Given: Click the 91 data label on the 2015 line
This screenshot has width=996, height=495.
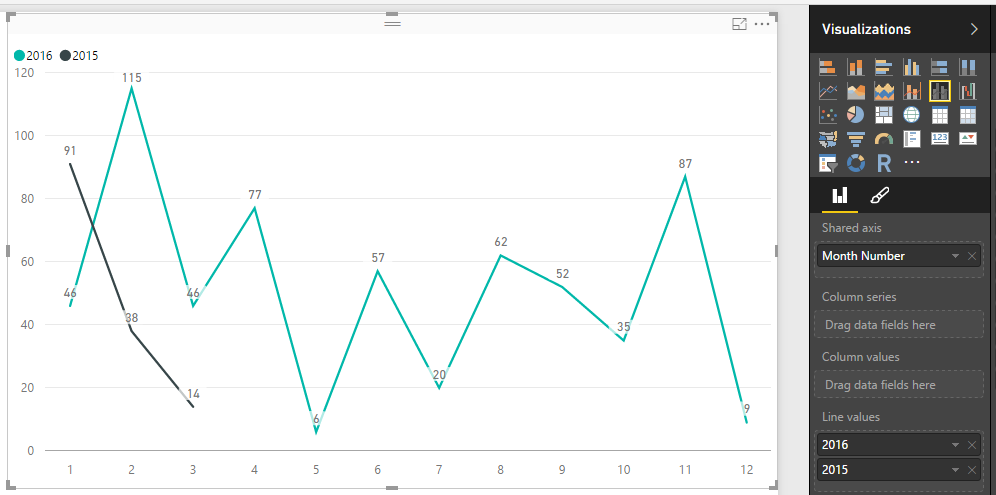Looking at the screenshot, I should 70,151.
